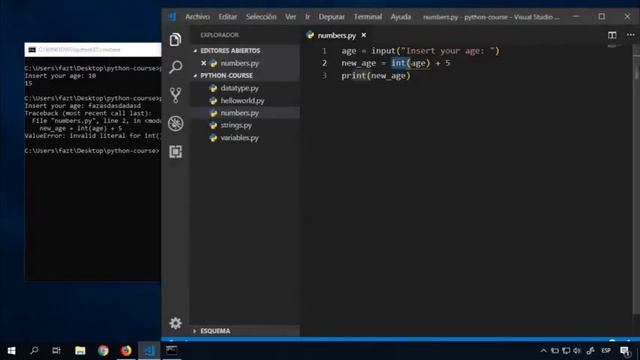This screenshot has width=640, height=360.
Task: Open the Extensions view in activity bar
Action: click(176, 151)
